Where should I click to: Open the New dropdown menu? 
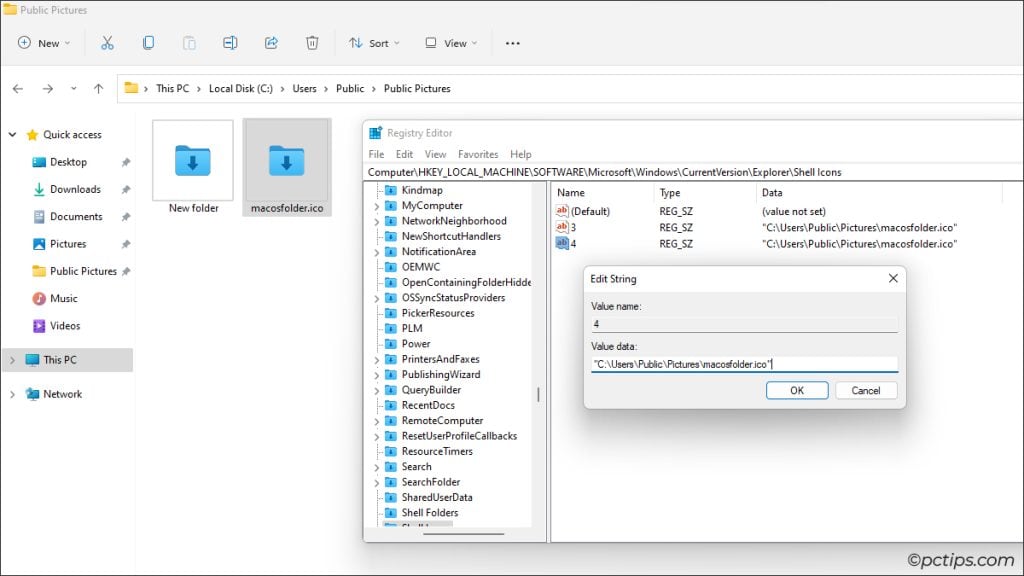tap(42, 43)
